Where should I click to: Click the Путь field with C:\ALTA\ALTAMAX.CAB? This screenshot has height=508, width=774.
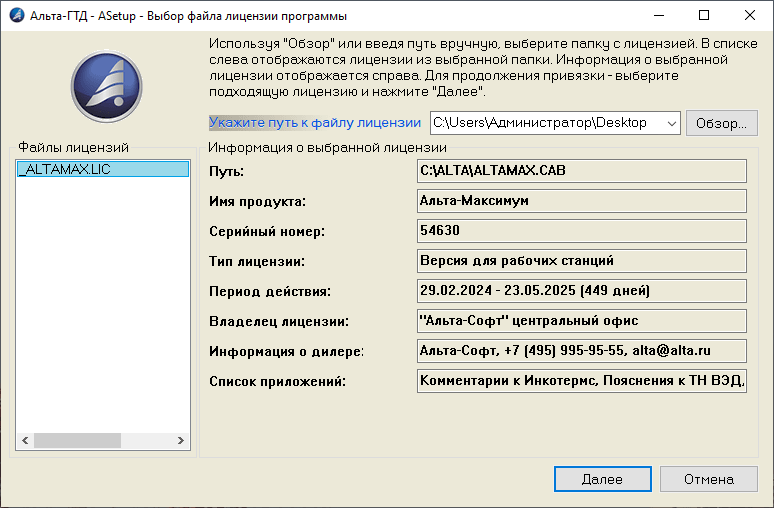(581, 171)
